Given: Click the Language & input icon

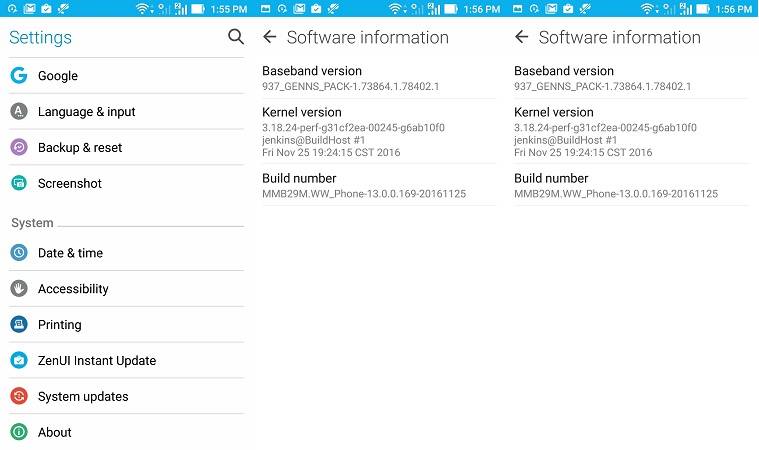Looking at the screenshot, I should coord(19,111).
